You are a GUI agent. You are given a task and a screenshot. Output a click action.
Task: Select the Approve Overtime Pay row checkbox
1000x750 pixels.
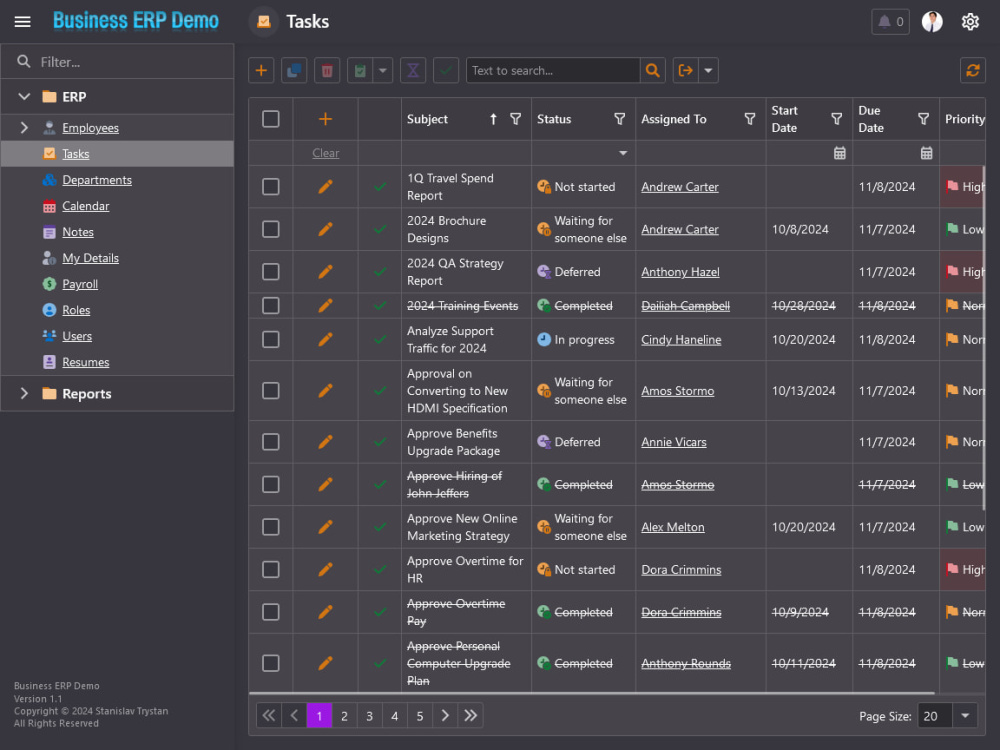[x=270, y=612]
